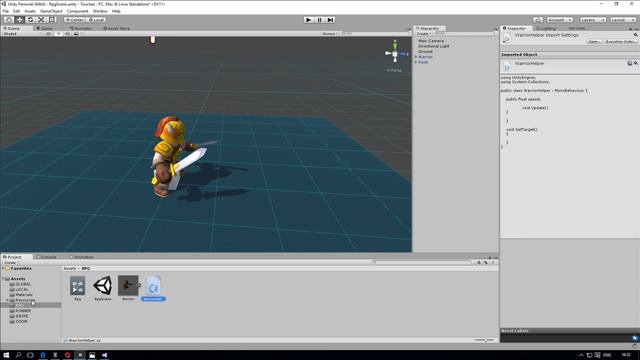
Task: Open Assets menu
Action: coord(30,11)
